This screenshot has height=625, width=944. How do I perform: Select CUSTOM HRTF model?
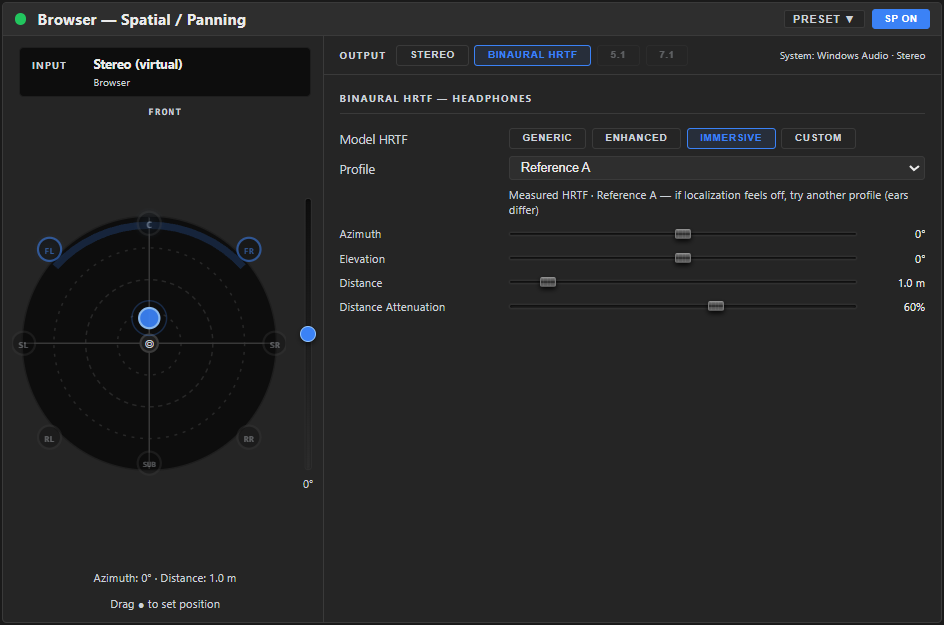(818, 138)
